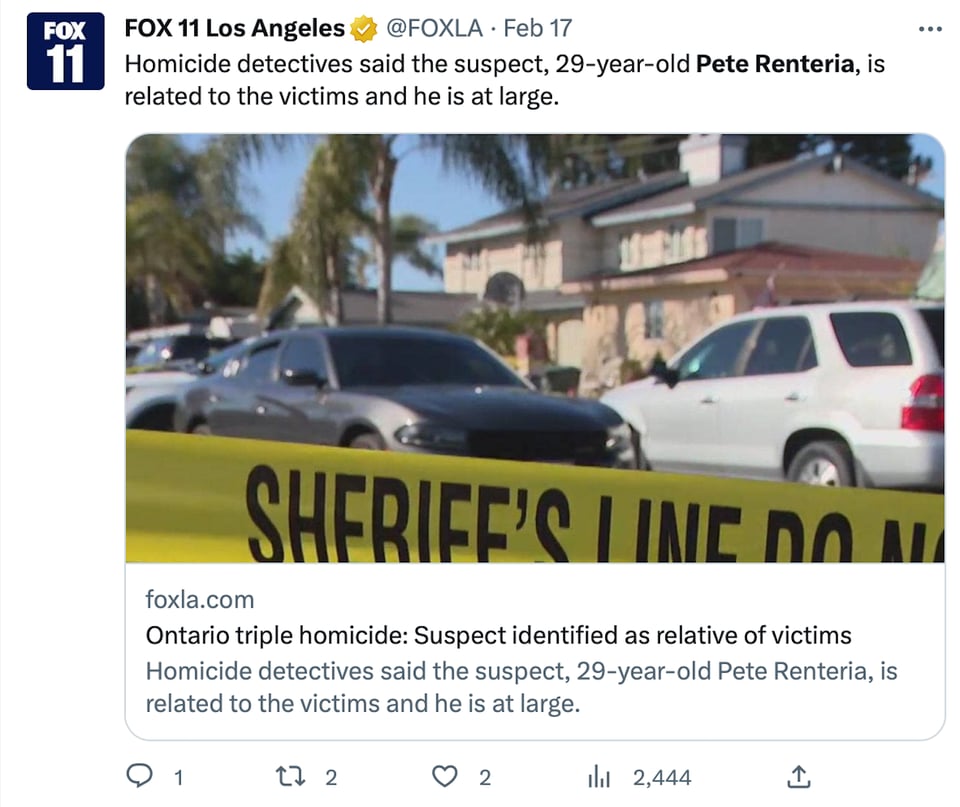Open the three-dot more options menu

(930, 29)
